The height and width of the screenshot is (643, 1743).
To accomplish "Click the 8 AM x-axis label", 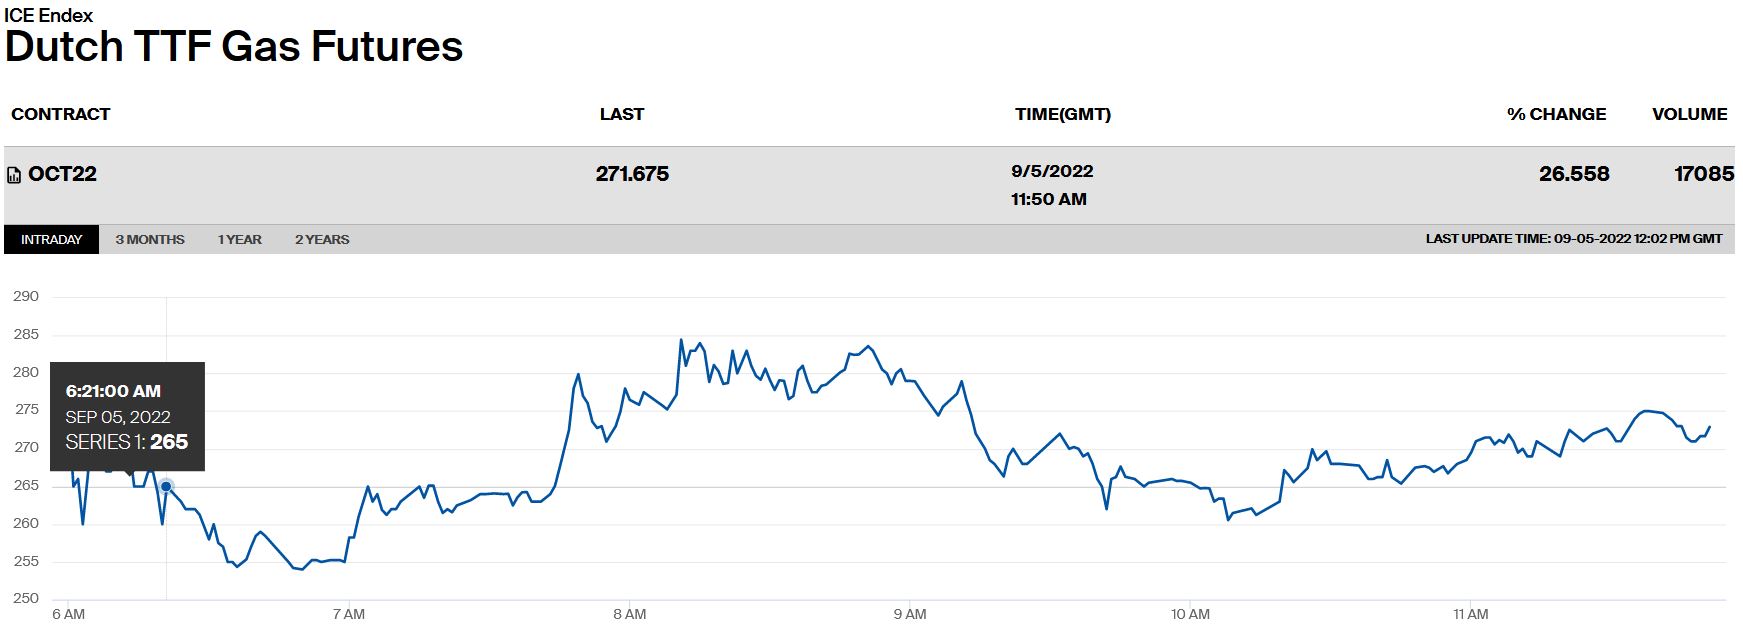I will click(630, 614).
